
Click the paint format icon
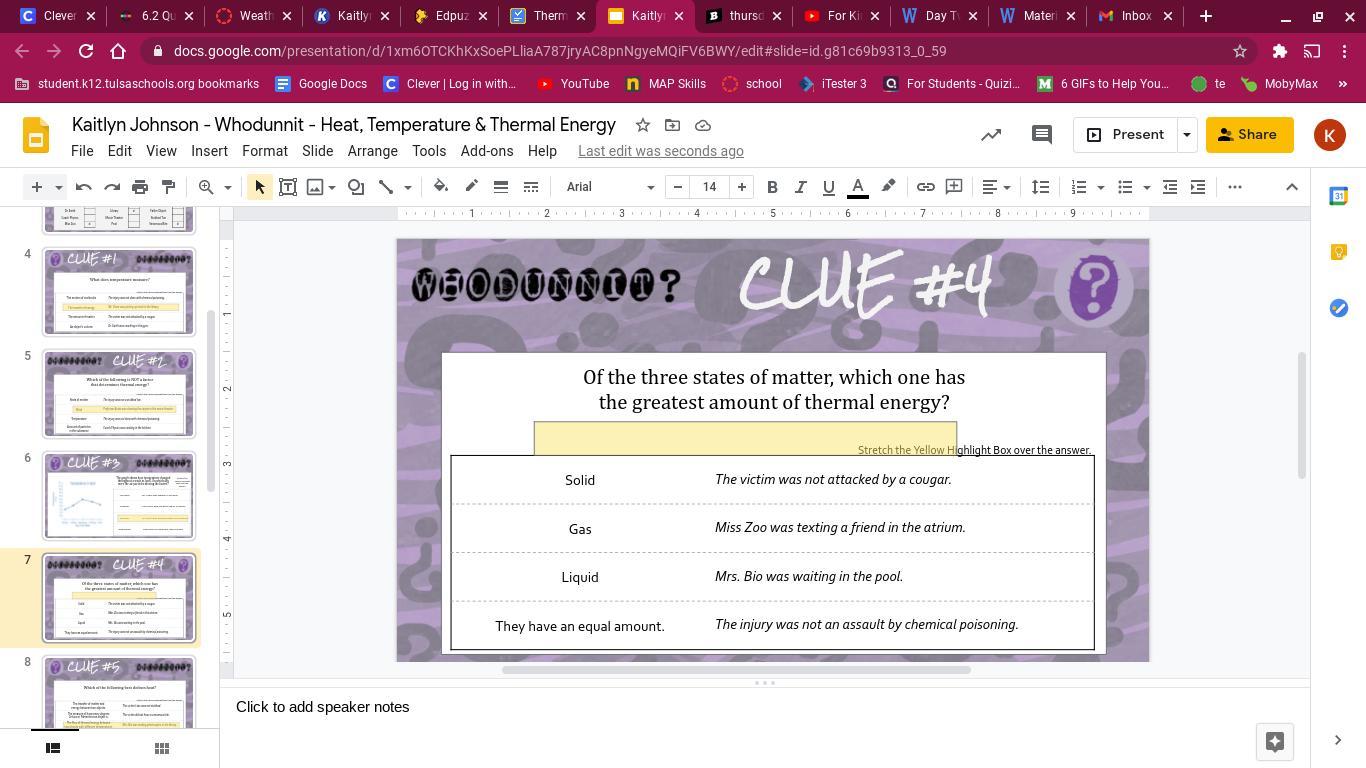click(168, 187)
